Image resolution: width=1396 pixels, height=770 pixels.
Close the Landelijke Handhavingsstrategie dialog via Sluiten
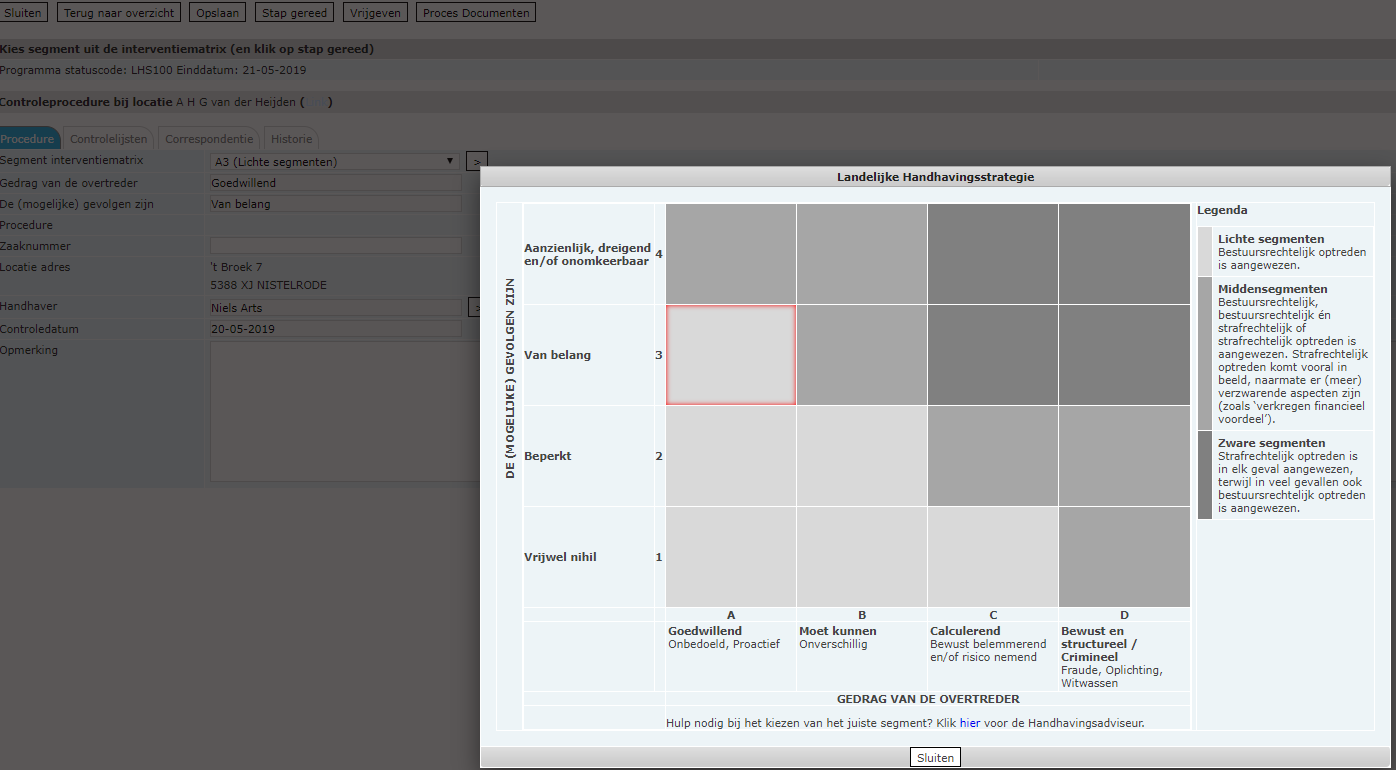935,758
